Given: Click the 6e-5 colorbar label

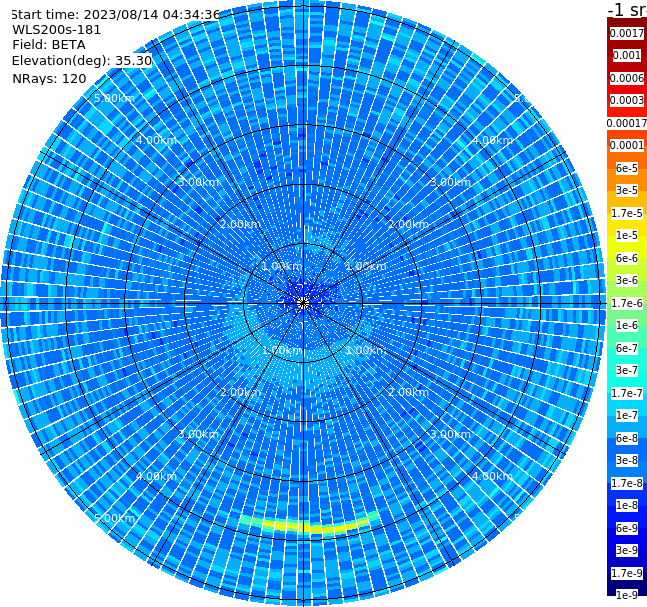Looking at the screenshot, I should click(627, 168).
